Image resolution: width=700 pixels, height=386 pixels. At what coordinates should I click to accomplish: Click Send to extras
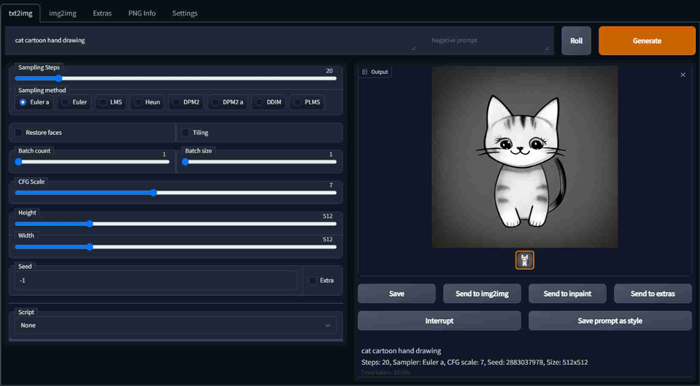click(x=653, y=294)
